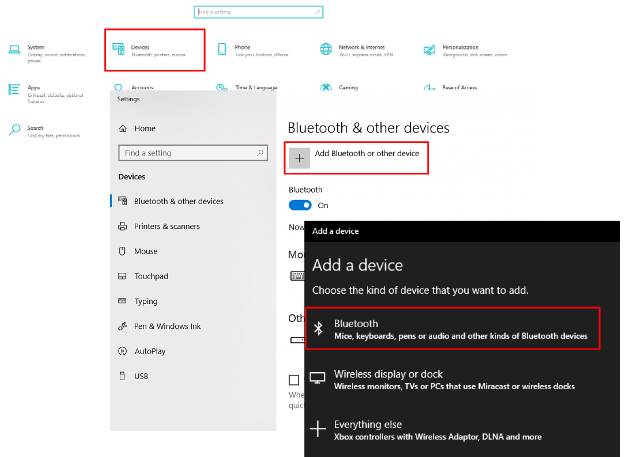The height and width of the screenshot is (457, 629).
Task: Click the Wireless display monitor icon
Action: point(317,378)
